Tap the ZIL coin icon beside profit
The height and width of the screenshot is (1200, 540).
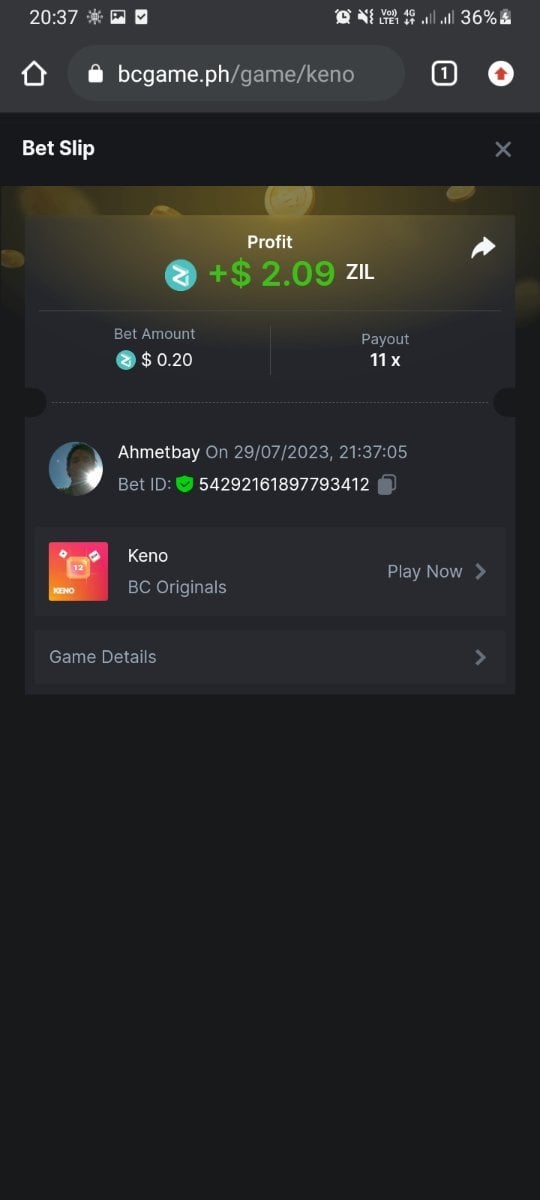181,274
